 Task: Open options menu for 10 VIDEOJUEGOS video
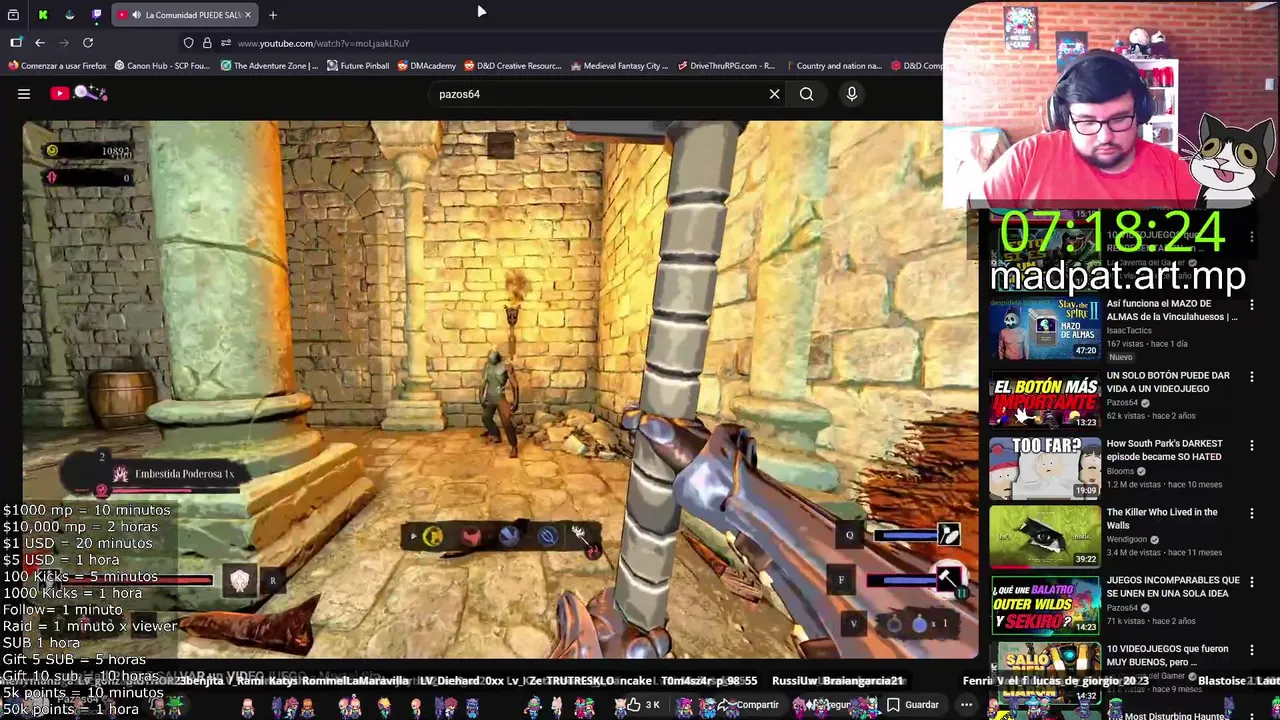click(x=1251, y=650)
